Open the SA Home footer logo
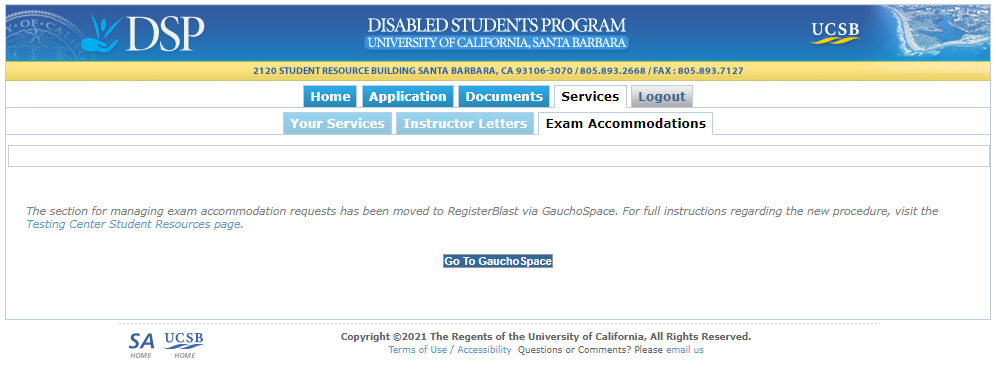Screen dimensions: 996x389 [x=141, y=345]
